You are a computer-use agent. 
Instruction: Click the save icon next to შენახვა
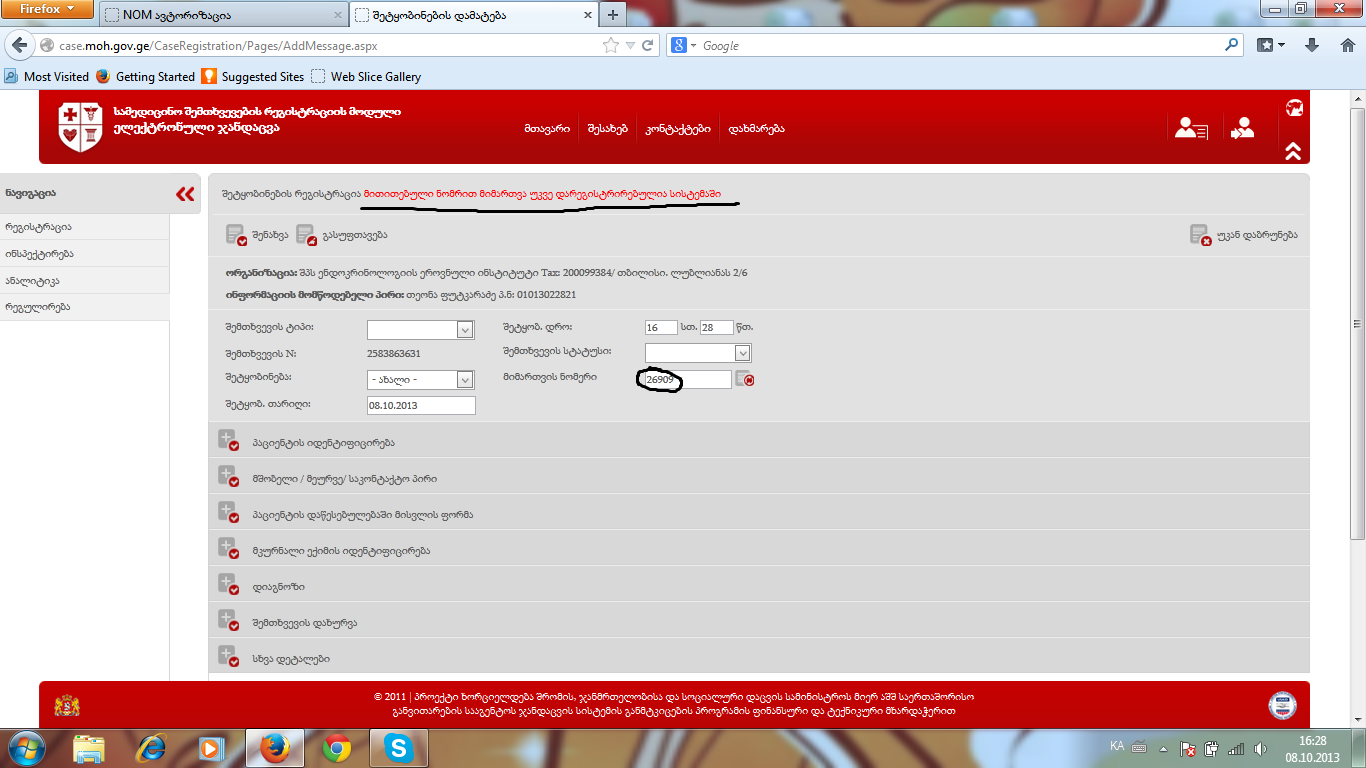pyautogui.click(x=236, y=235)
